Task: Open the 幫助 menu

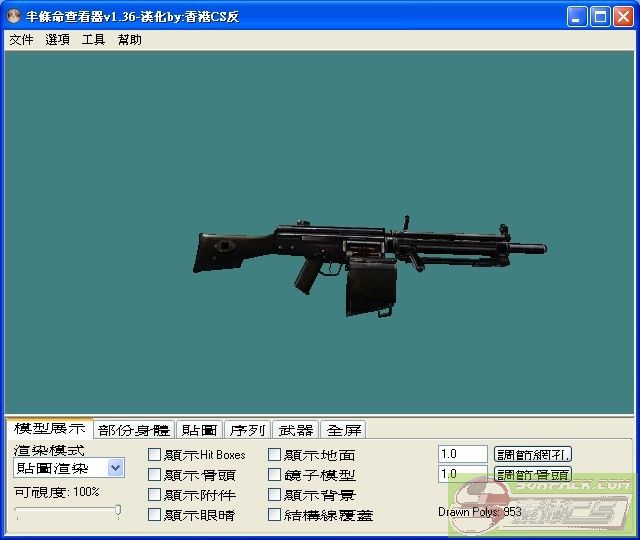Action: click(129, 40)
